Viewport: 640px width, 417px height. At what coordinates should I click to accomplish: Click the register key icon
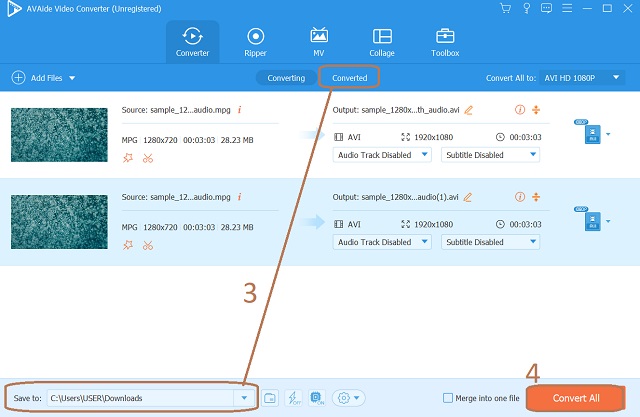coord(527,8)
